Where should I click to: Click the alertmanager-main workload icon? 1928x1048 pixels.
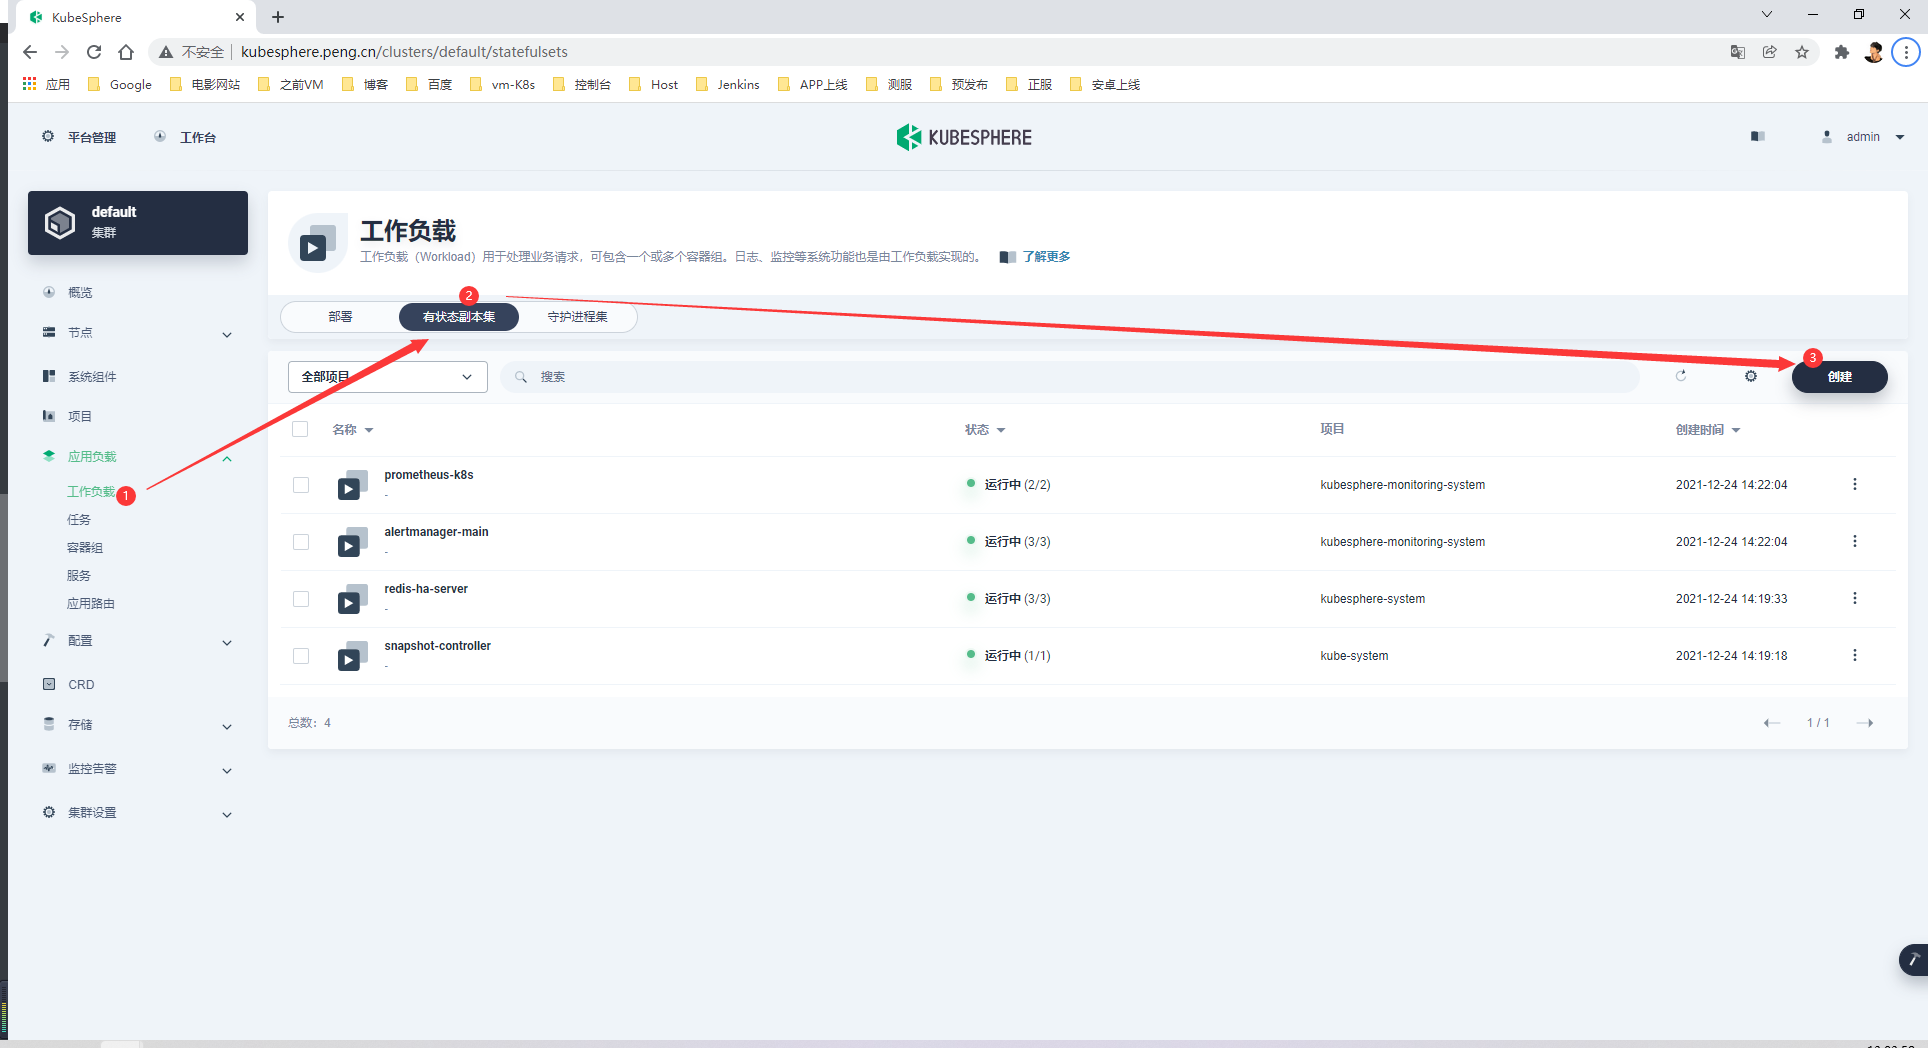click(352, 542)
